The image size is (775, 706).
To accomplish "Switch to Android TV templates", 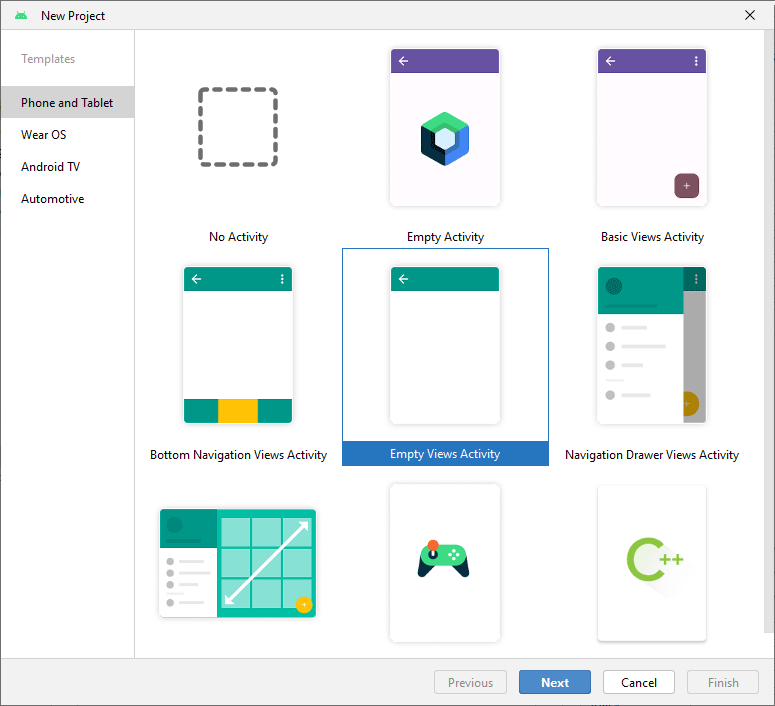I will [67, 167].
